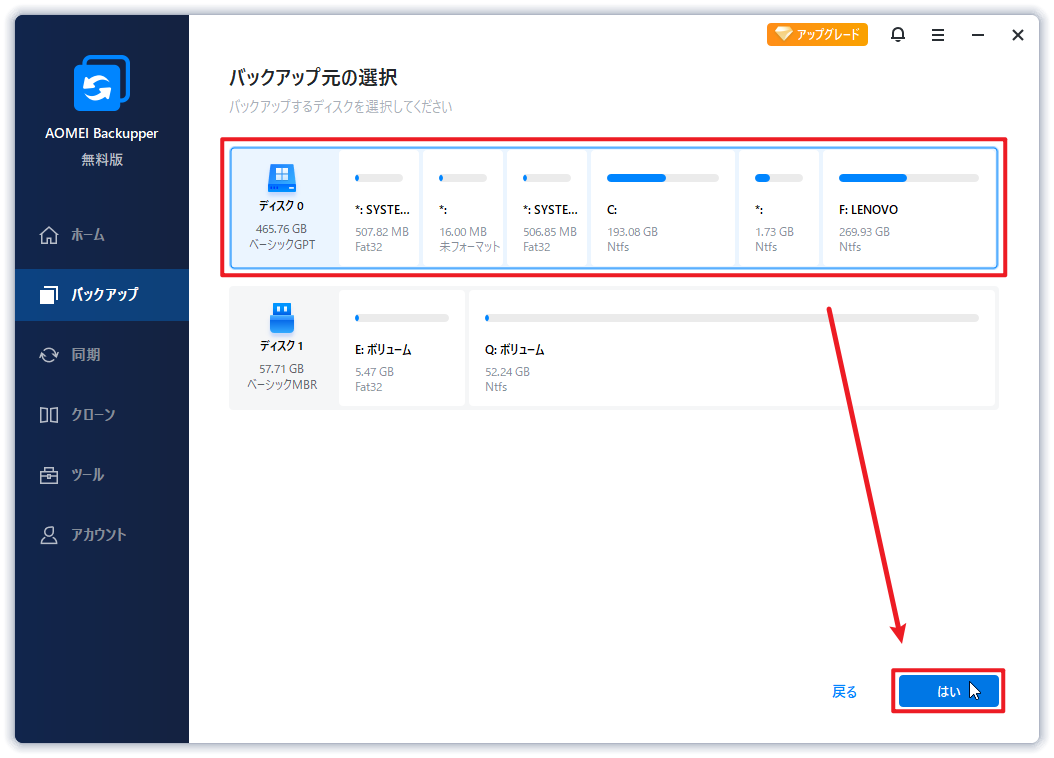
Task: Click the ツール toolbox icon
Action: click(49, 475)
